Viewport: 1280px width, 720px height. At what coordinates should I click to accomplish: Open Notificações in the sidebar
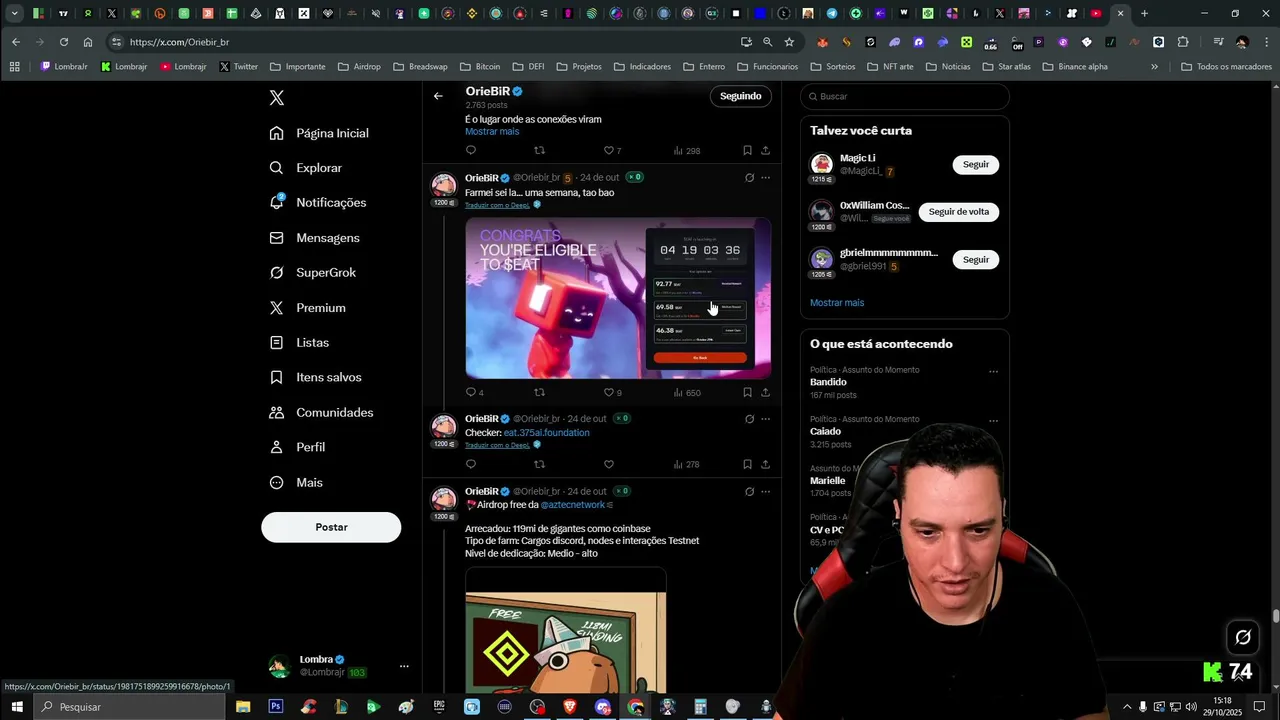318,202
